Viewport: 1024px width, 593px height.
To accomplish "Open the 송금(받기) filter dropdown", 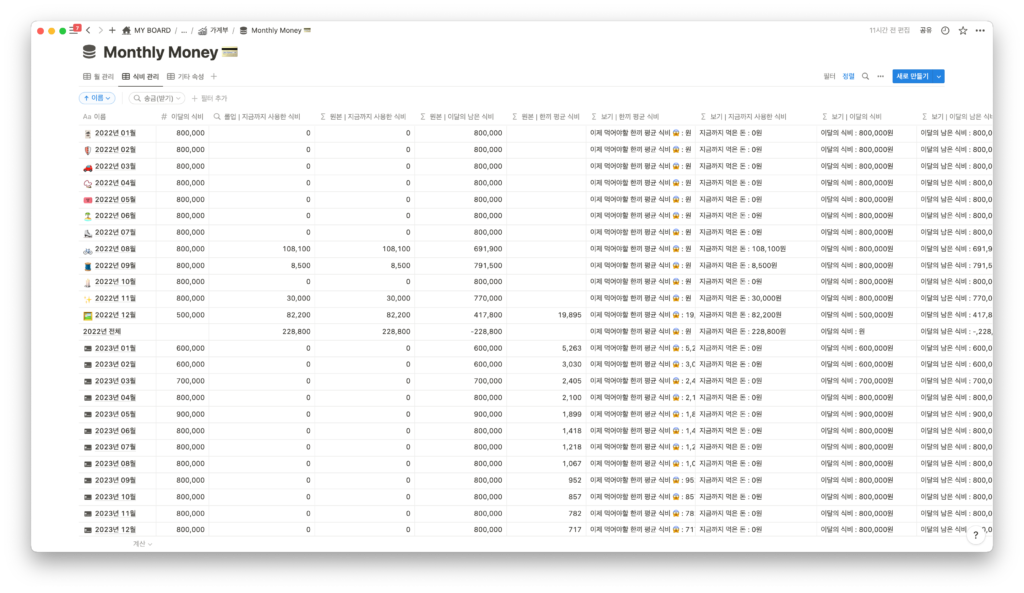I will pyautogui.click(x=158, y=98).
